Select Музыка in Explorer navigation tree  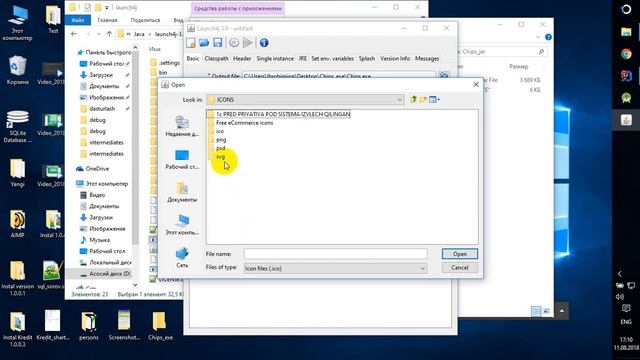[95, 240]
